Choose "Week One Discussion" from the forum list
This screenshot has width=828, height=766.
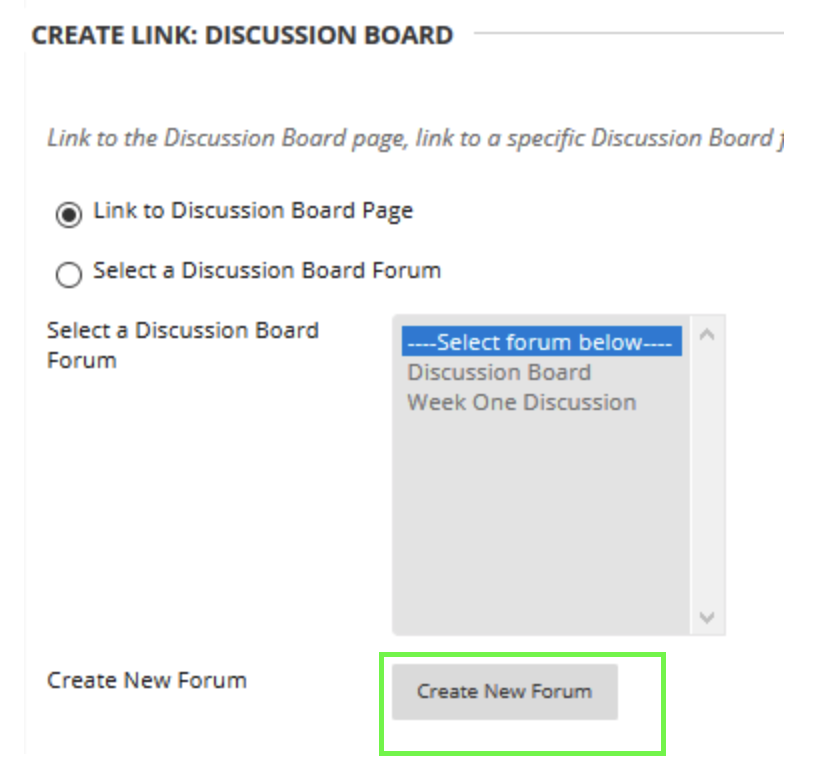521,403
